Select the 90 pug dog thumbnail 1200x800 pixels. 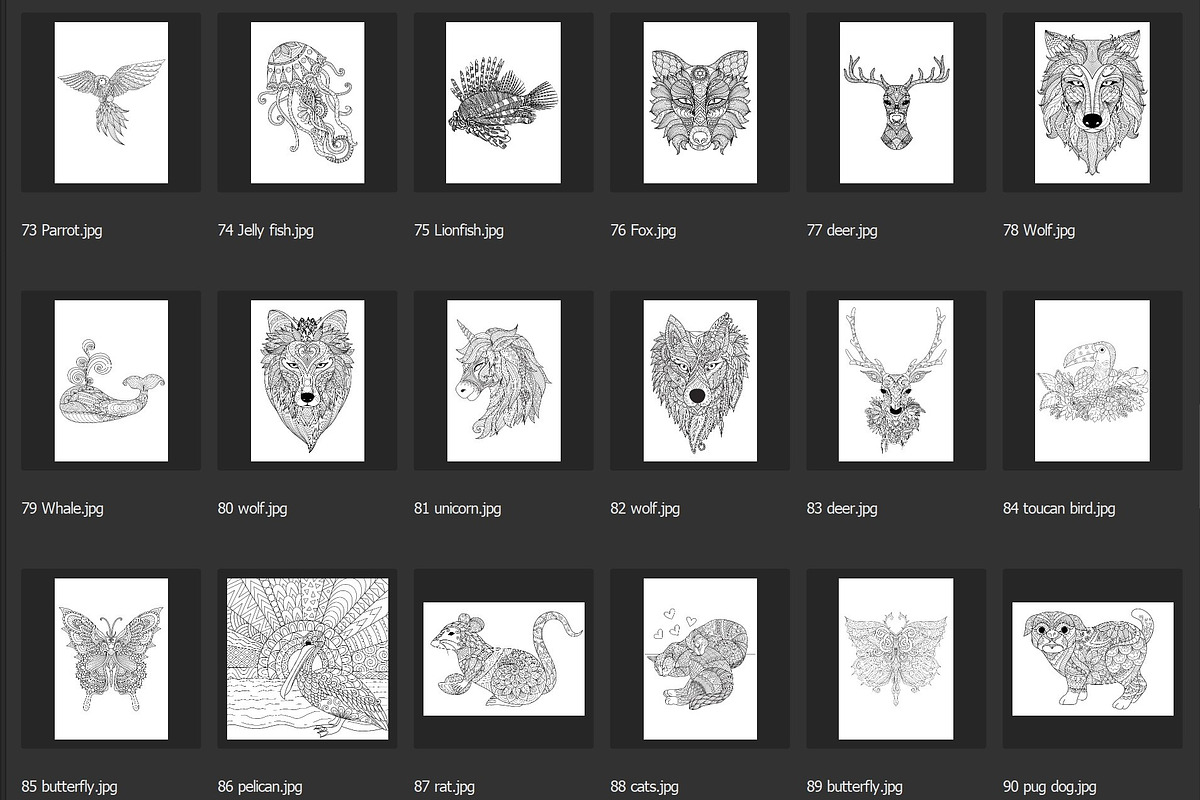tap(1093, 659)
